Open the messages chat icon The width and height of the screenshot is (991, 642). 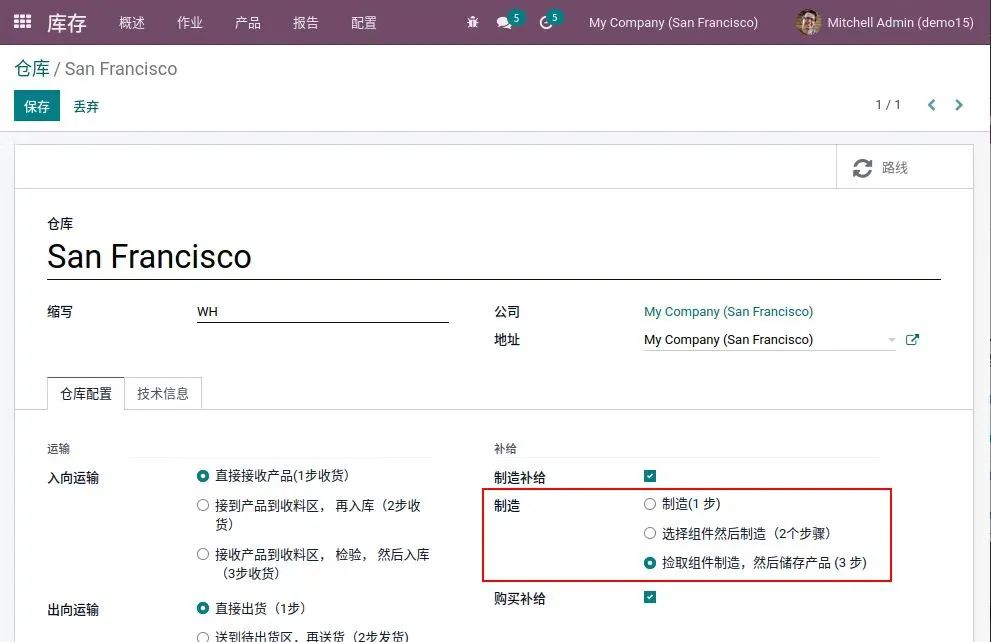pos(504,22)
